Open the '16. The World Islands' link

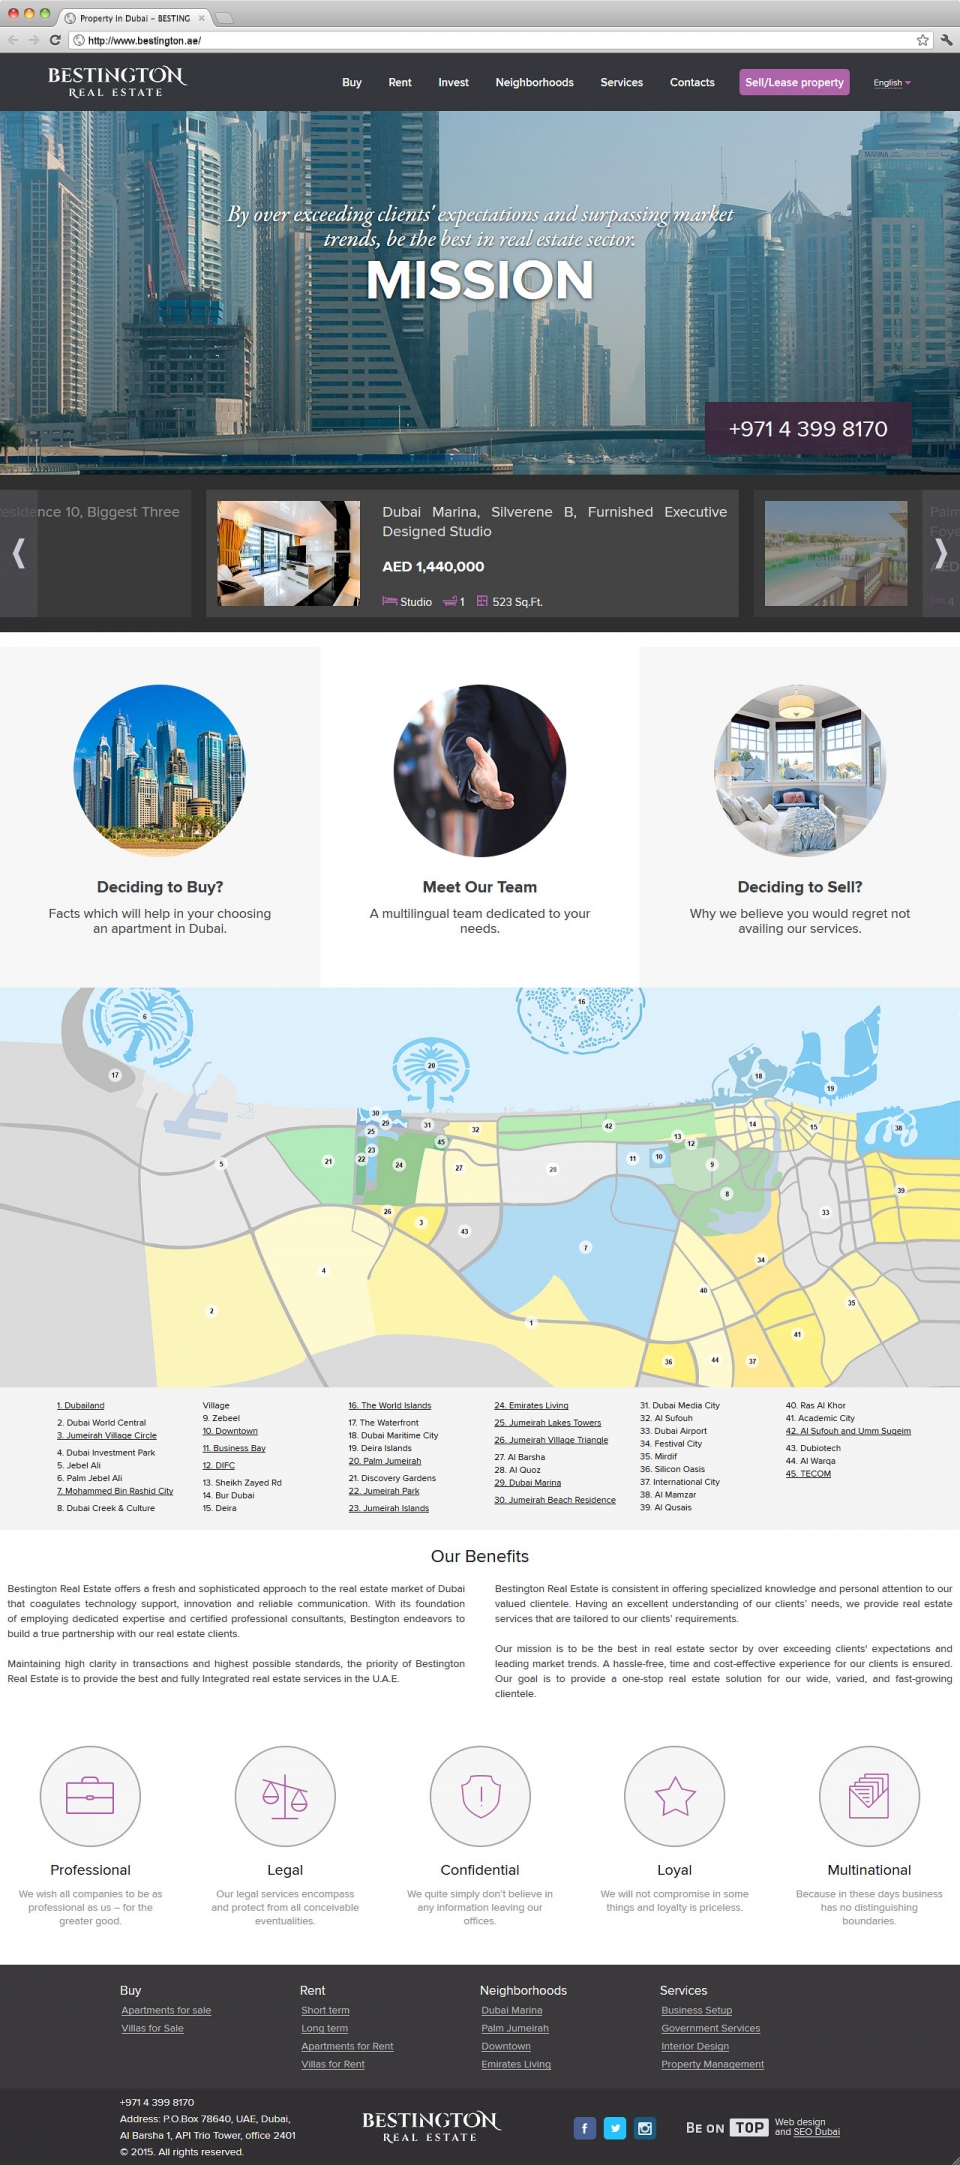pyautogui.click(x=390, y=1405)
